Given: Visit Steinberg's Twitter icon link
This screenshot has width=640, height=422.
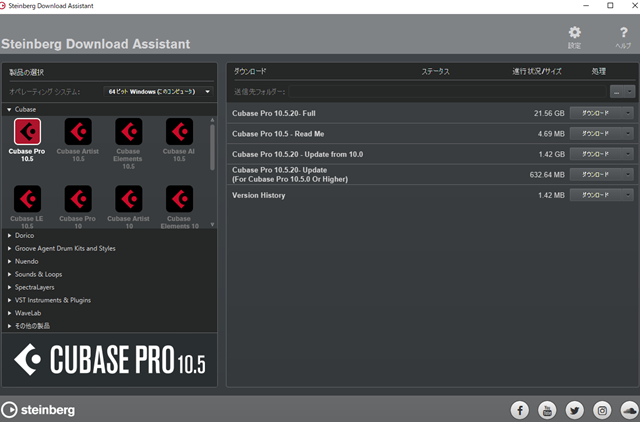Looking at the screenshot, I should pyautogui.click(x=574, y=409).
